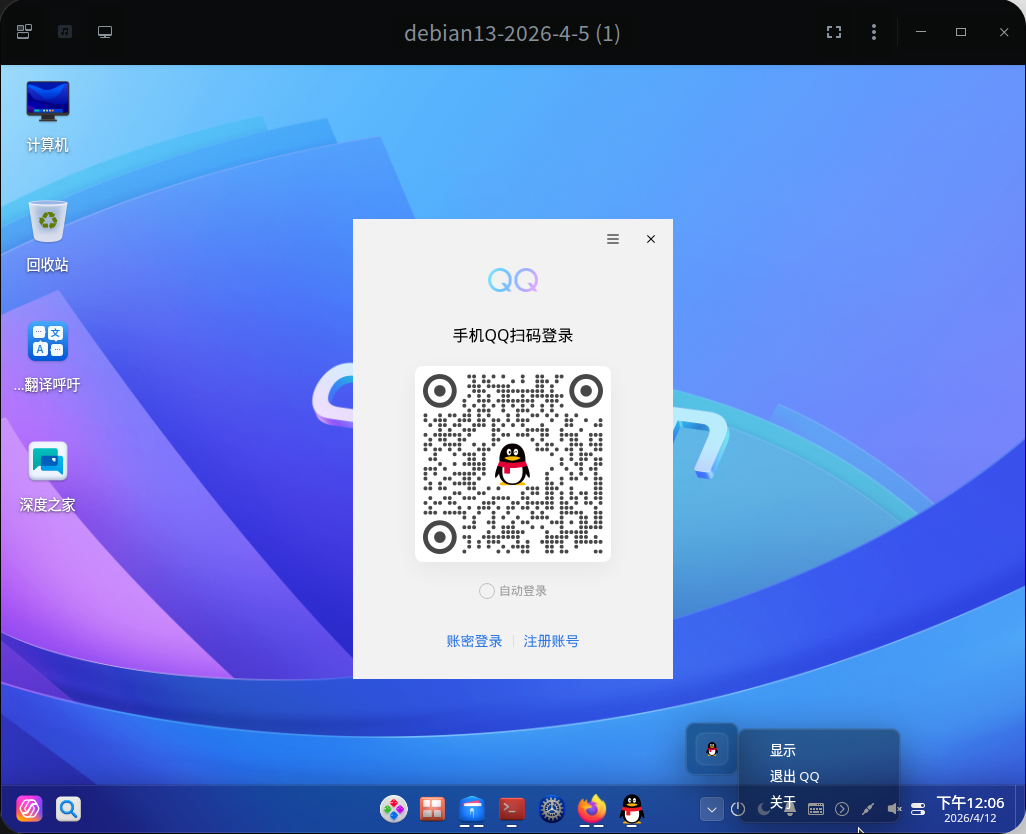This screenshot has height=834, width=1026.
Task: Select 显示 in the QQ tray menu
Action: pyautogui.click(x=783, y=750)
